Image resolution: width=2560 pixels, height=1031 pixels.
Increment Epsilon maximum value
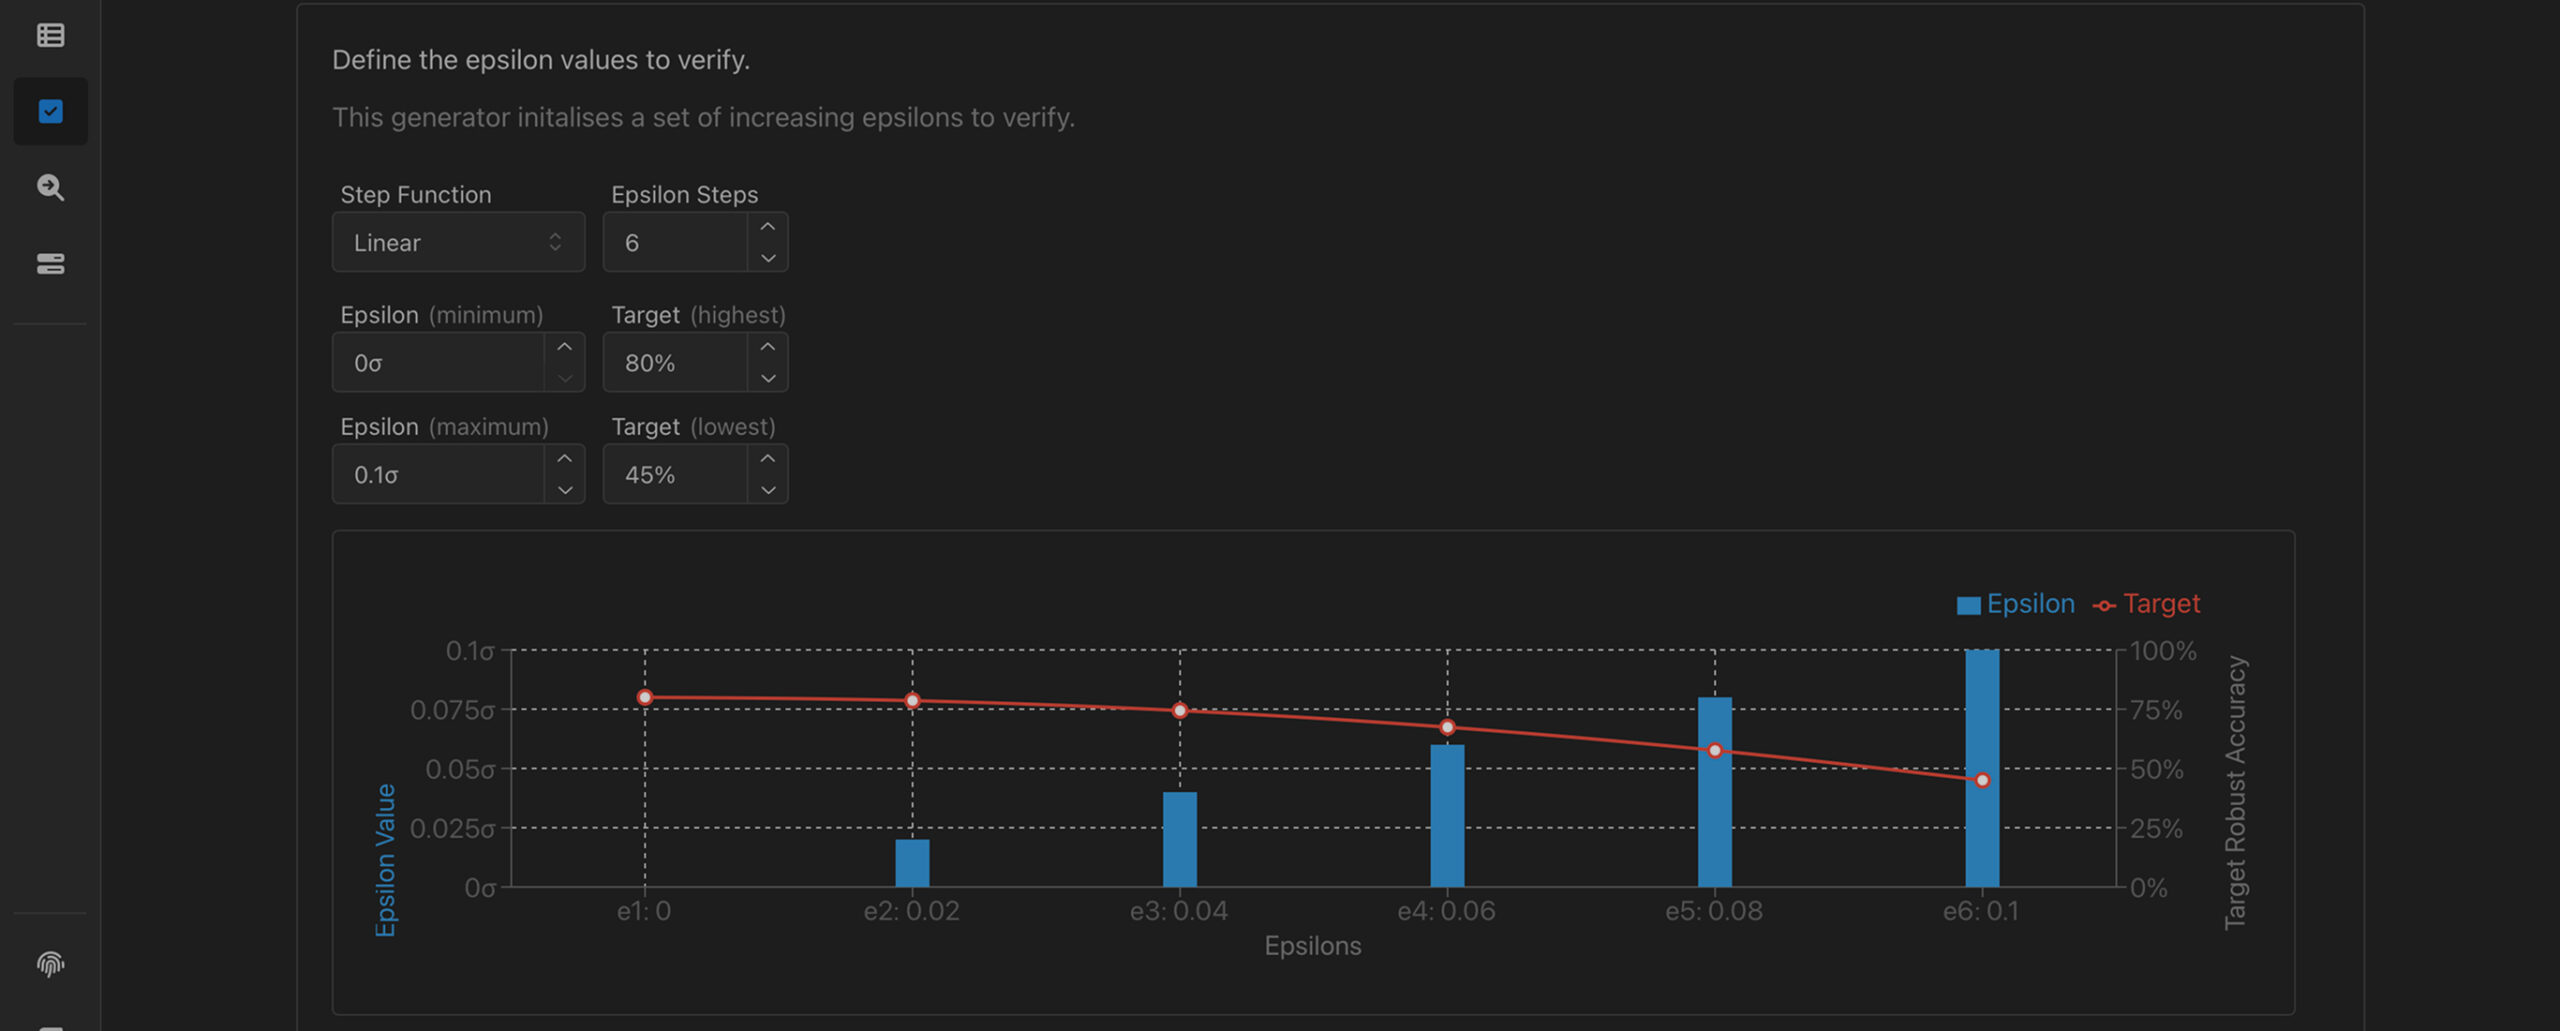564,459
